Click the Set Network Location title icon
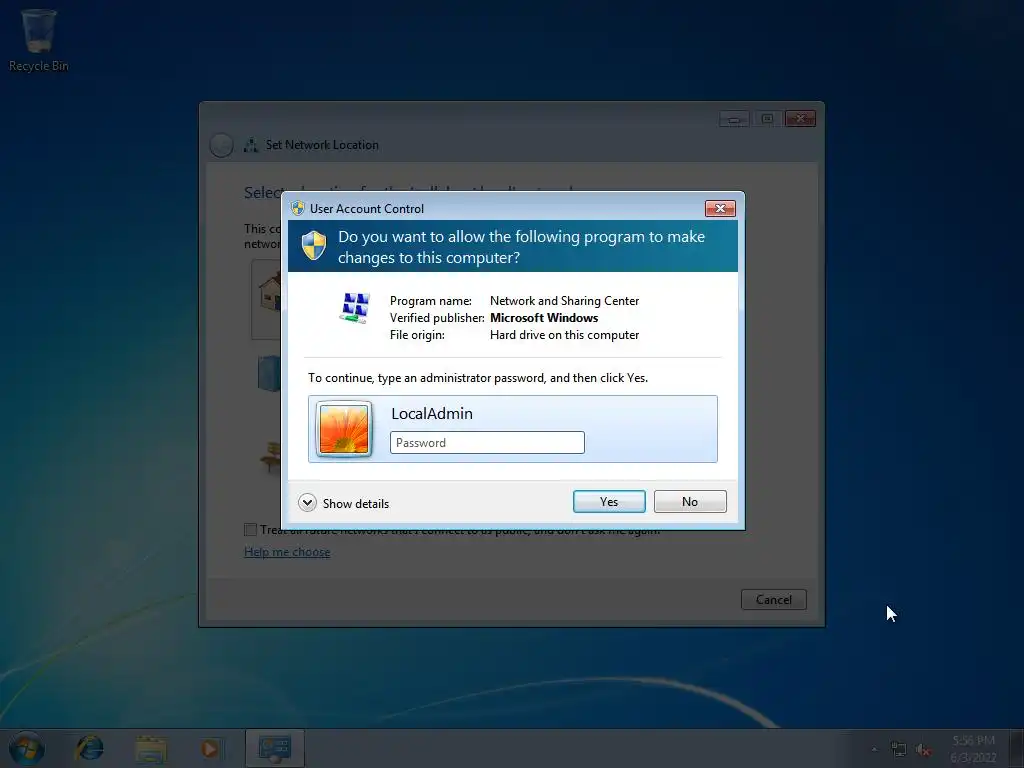1024x768 pixels. point(251,145)
